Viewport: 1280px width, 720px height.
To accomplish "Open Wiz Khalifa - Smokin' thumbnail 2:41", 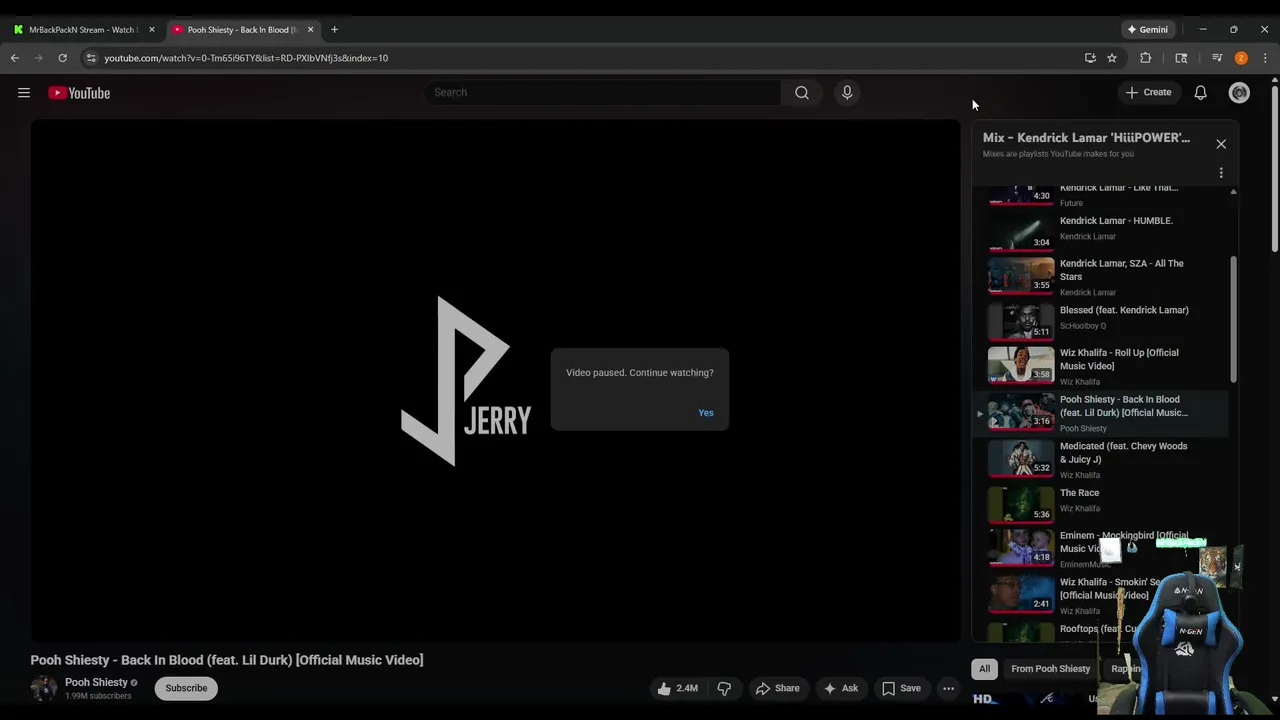I will tap(1021, 594).
